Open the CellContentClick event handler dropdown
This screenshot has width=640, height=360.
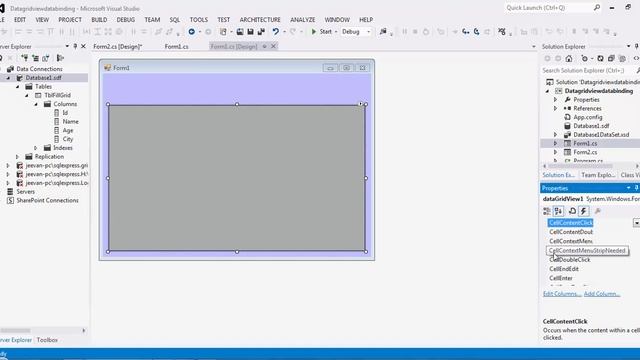coord(636,223)
